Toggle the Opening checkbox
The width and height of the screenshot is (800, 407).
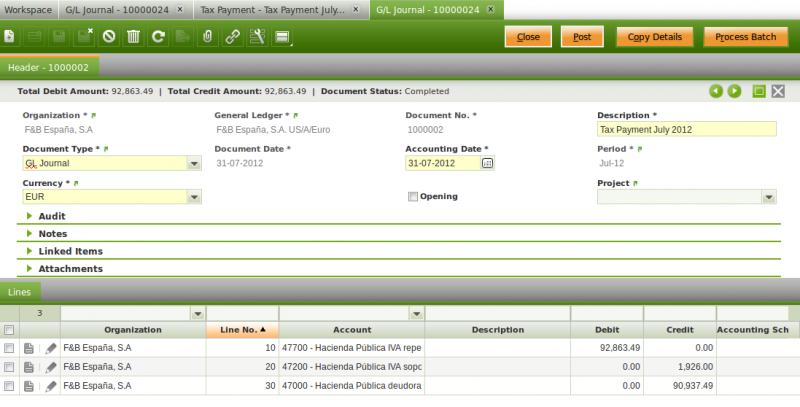coord(413,196)
